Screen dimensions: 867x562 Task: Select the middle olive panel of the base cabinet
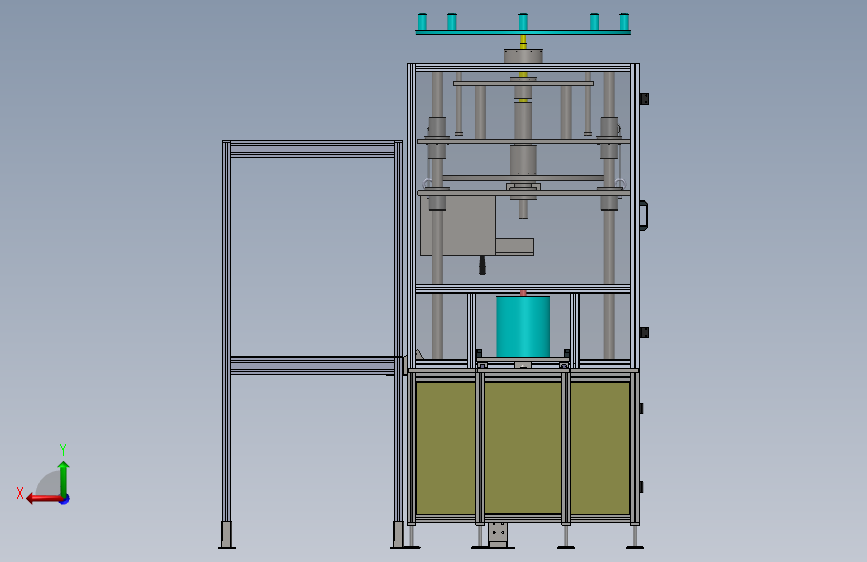click(523, 448)
